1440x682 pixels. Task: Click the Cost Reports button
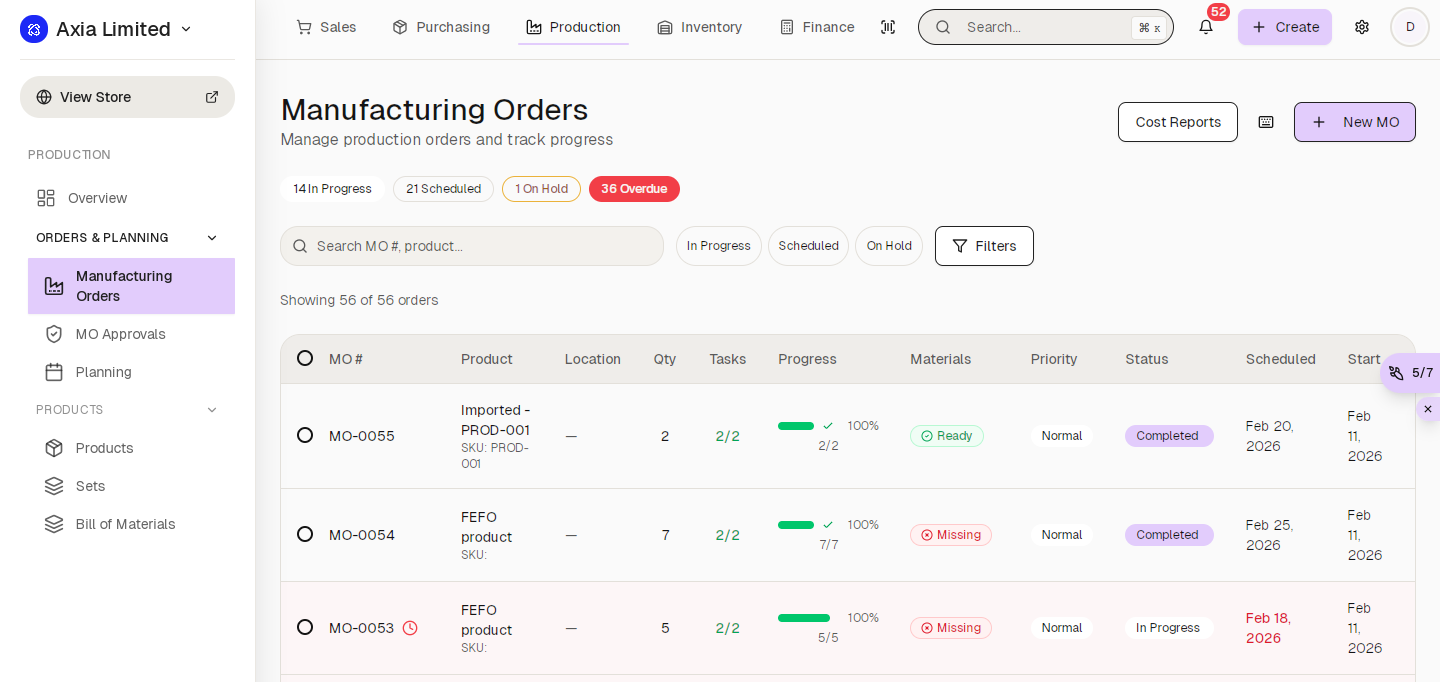pyautogui.click(x=1177, y=122)
